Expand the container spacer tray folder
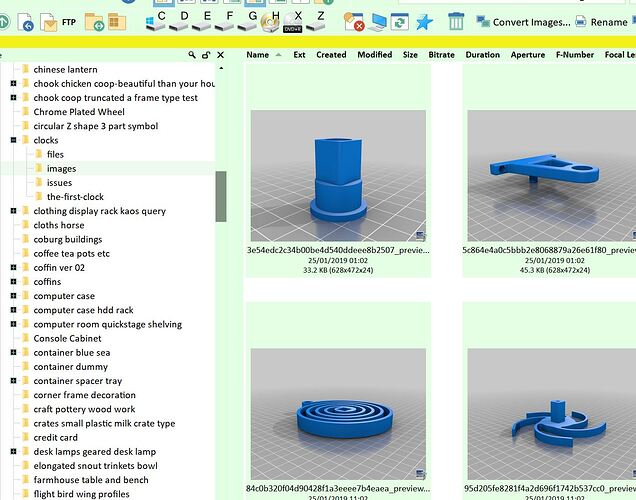 [x=13, y=380]
